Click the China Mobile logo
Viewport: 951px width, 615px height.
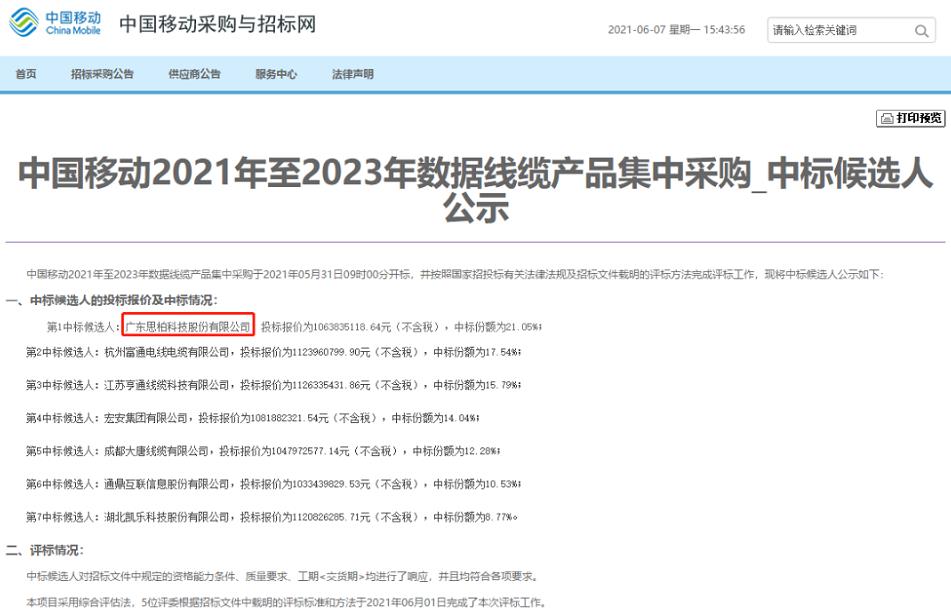pos(58,24)
